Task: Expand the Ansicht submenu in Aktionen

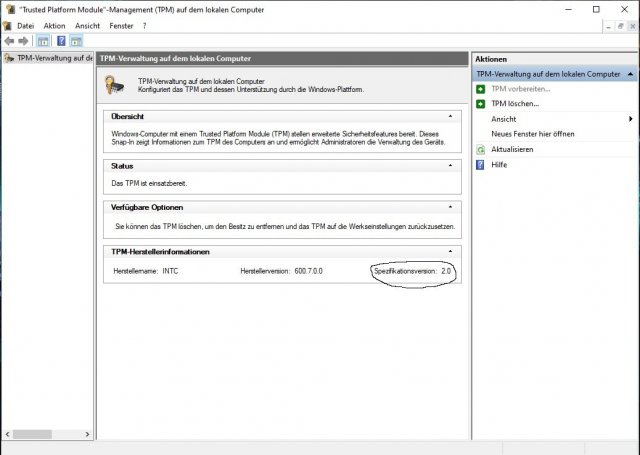Action: [630, 119]
